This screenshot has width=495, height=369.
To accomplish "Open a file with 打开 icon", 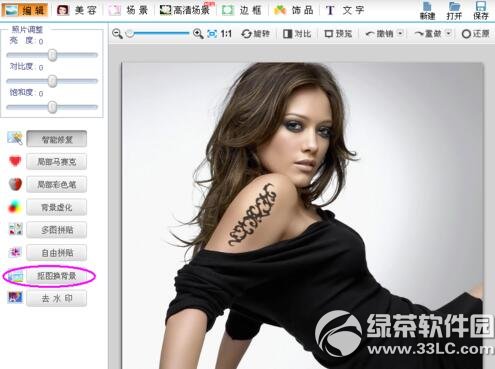I will 454,10.
